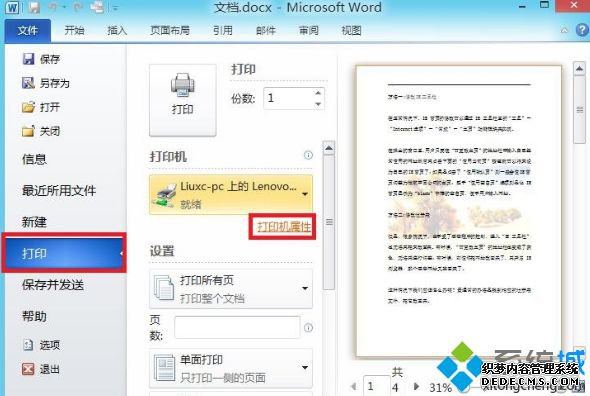The height and width of the screenshot is (396, 590).
Task: Click the save icon in quick access toolbar
Action: 34,8
